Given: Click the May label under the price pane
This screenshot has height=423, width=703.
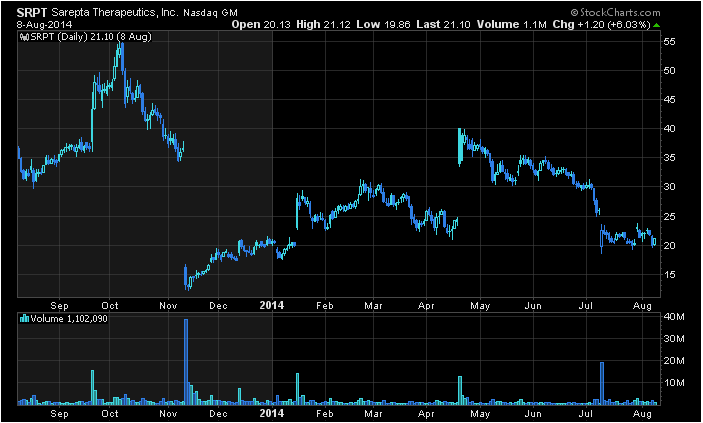Looking at the screenshot, I should click(x=480, y=306).
